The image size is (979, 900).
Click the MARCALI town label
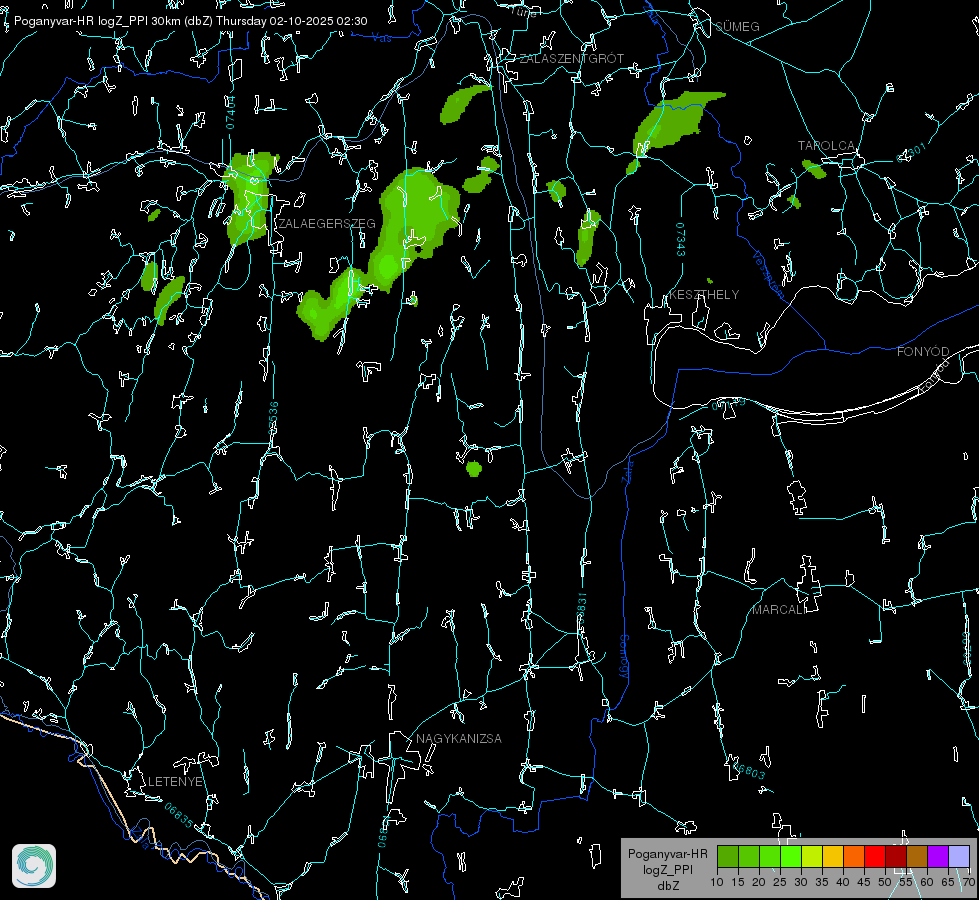pyautogui.click(x=779, y=610)
